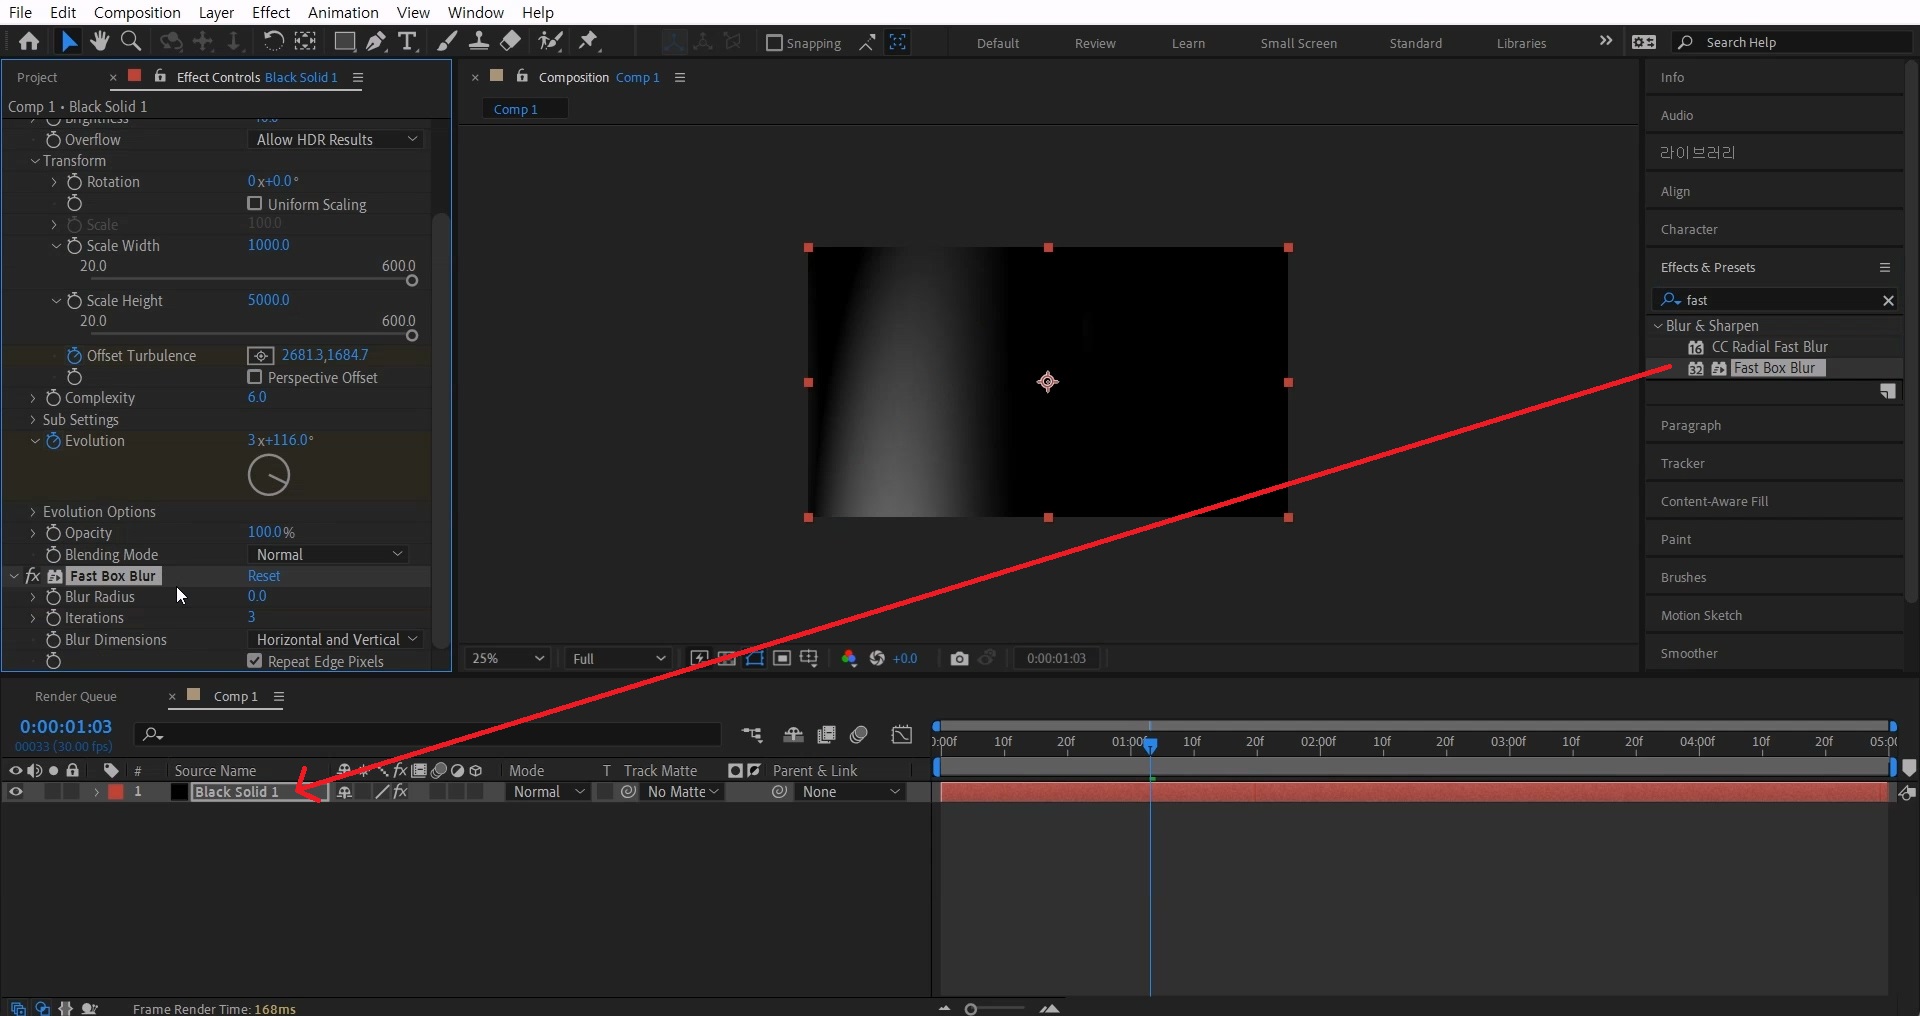The height and width of the screenshot is (1016, 1920).
Task: Expand Evolution Options group
Action: coord(33,512)
